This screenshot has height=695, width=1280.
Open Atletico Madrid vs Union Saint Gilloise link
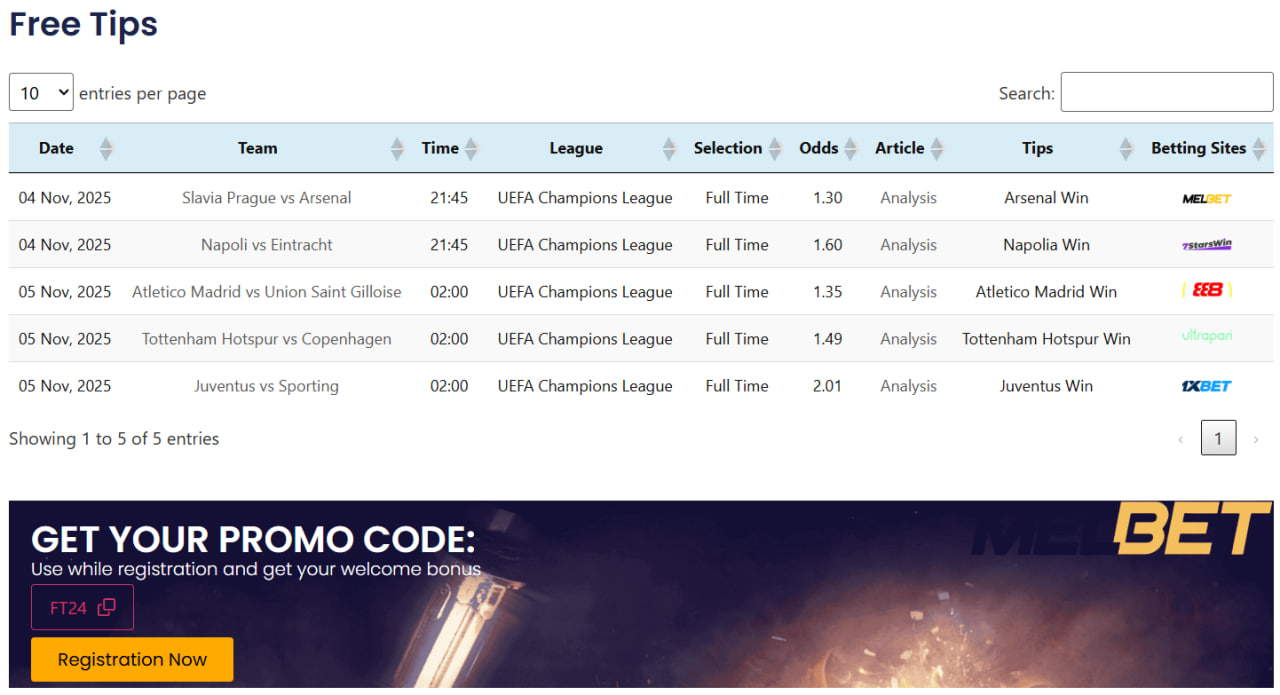tap(266, 292)
